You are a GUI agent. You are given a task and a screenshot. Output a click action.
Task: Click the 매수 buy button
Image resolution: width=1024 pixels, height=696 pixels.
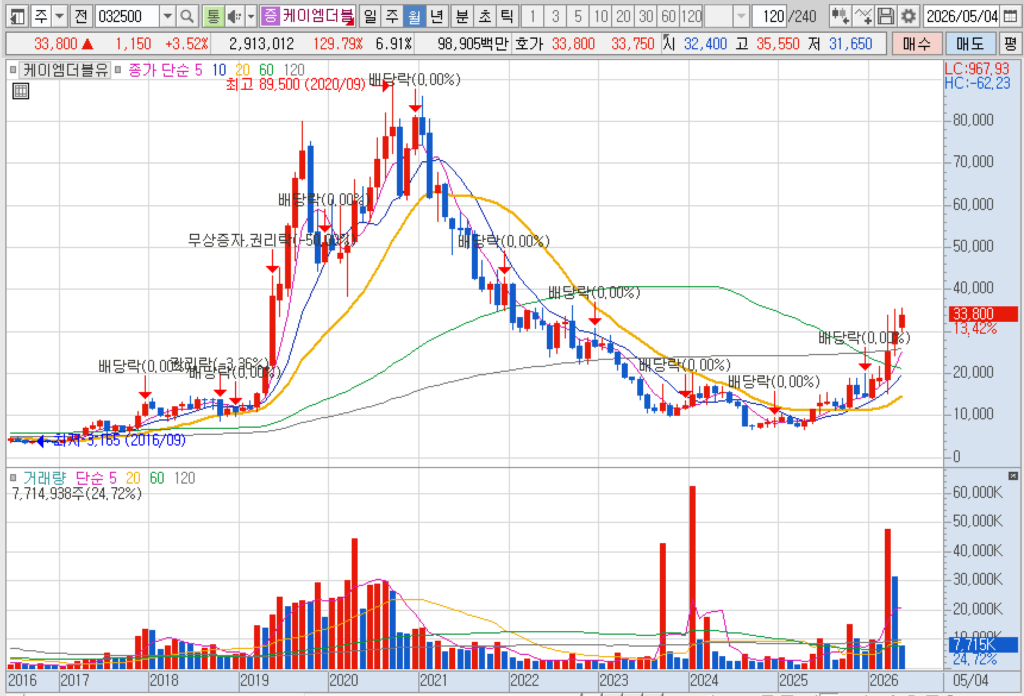coord(916,44)
